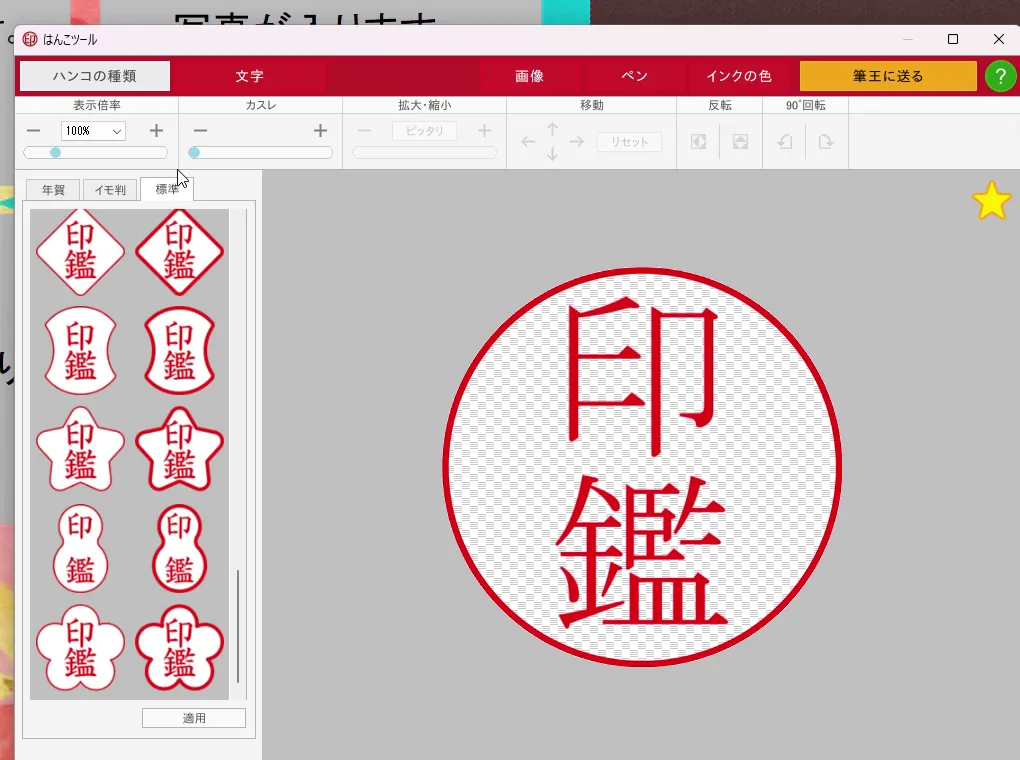Reduce the カスレ effect with minus
1020x760 pixels.
click(200, 131)
